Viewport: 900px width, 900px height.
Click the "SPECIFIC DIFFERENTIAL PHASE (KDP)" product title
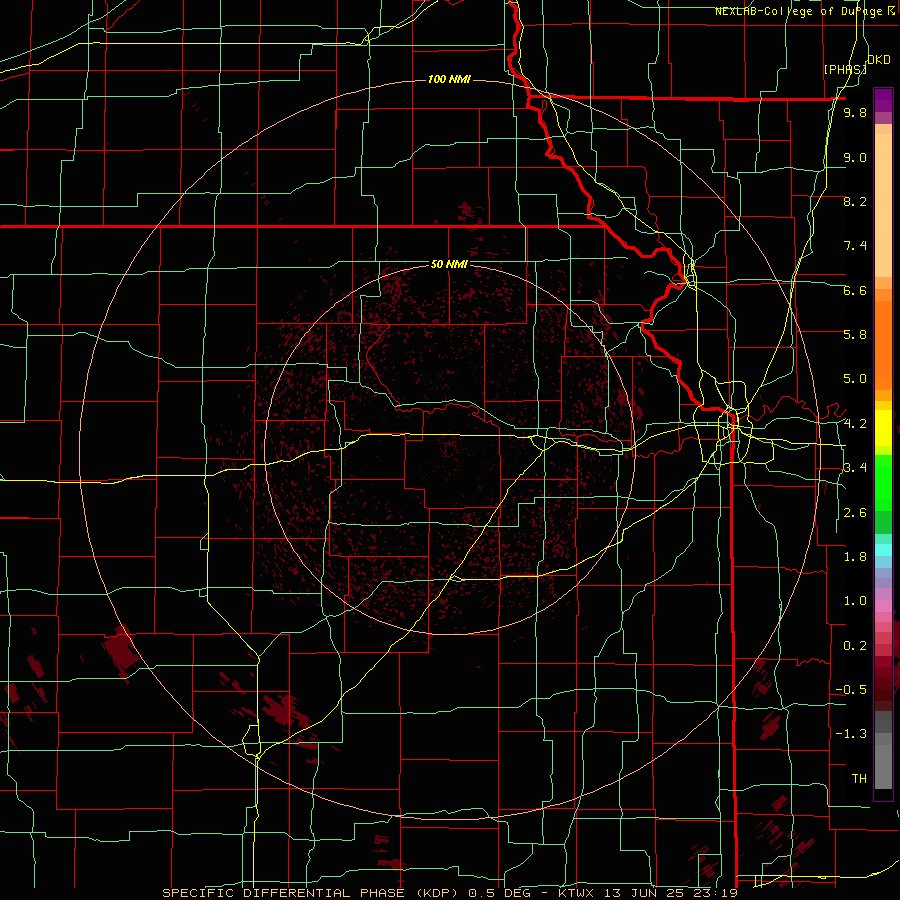tap(312, 893)
